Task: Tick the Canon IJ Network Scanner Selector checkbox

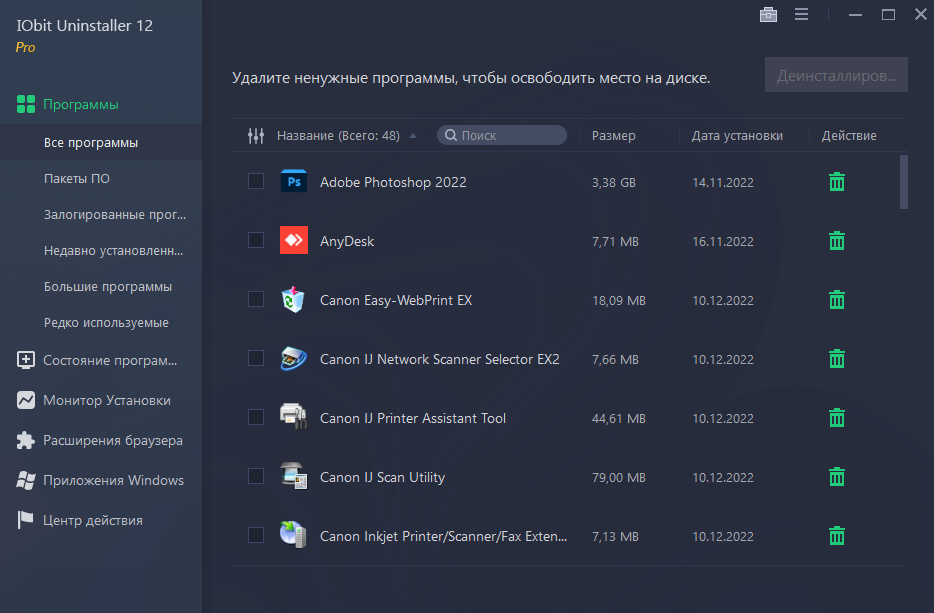Action: point(256,358)
